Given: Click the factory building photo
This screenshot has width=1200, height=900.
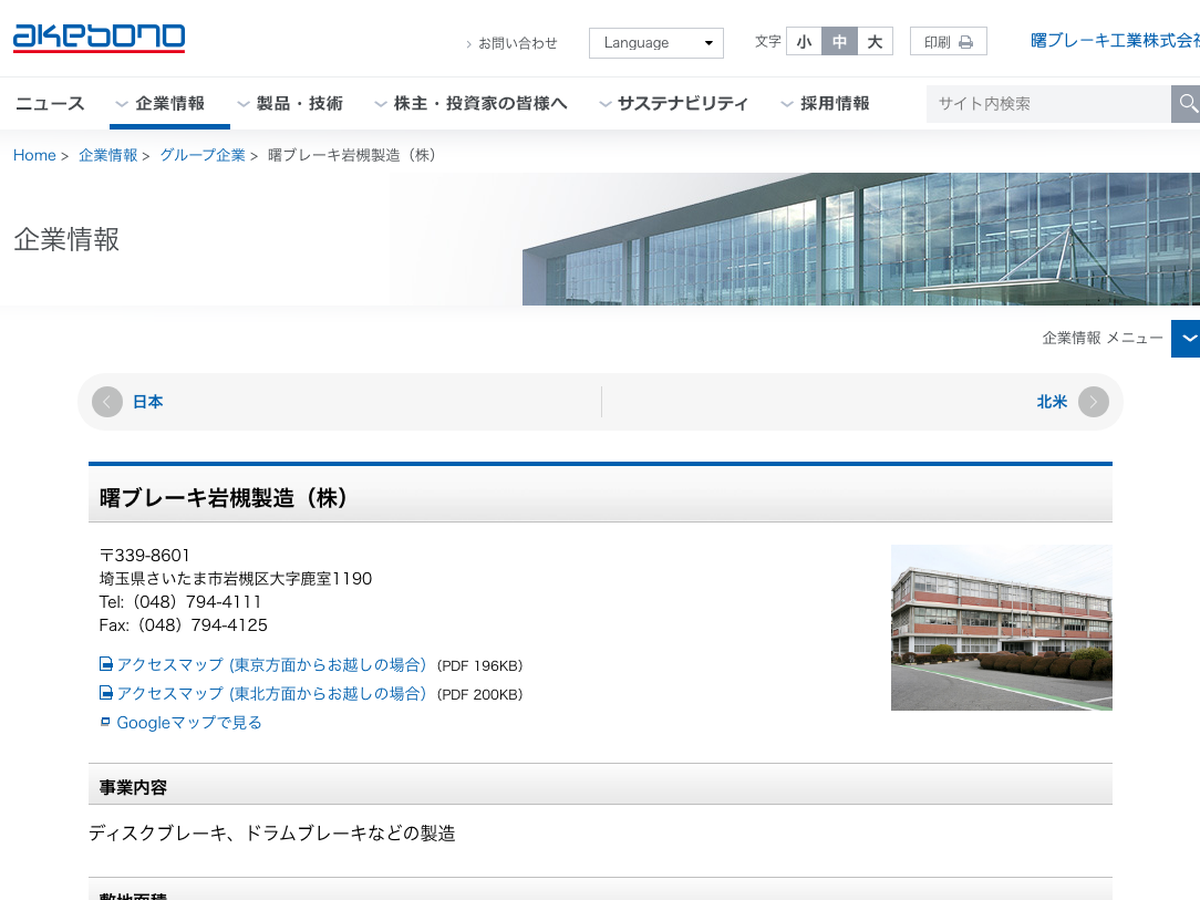Looking at the screenshot, I should pos(1001,628).
